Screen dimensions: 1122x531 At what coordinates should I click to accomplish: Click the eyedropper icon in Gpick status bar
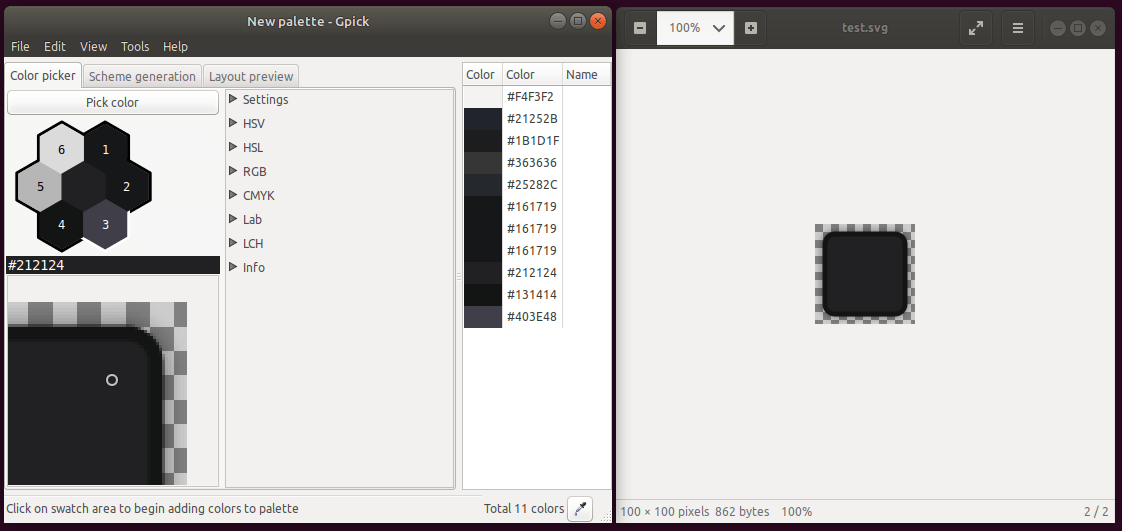580,509
